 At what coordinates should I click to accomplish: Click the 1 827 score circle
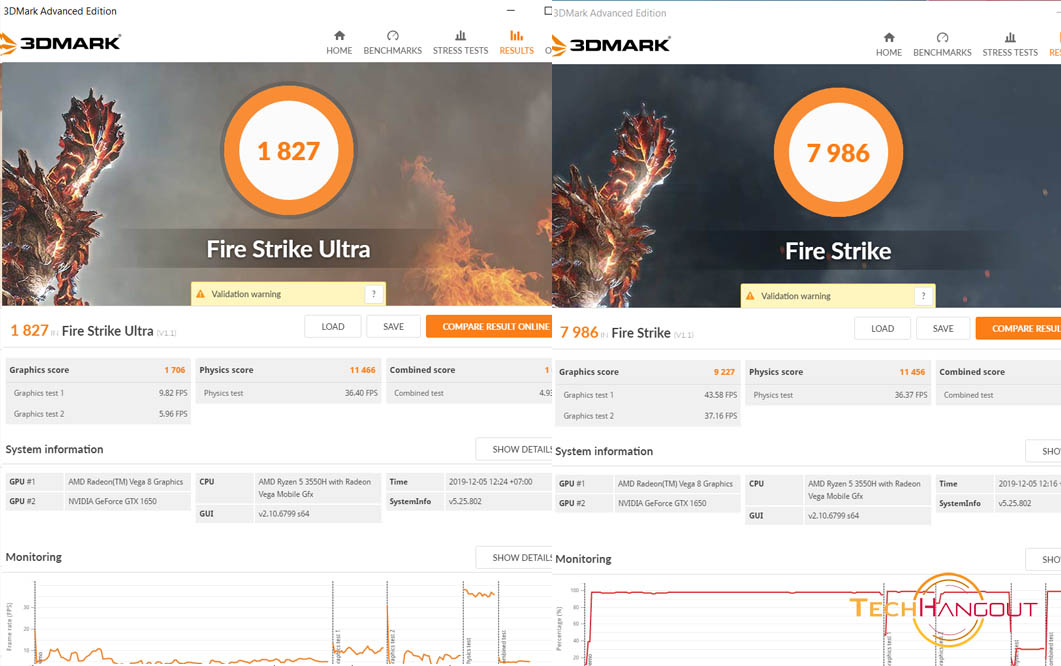pos(289,150)
